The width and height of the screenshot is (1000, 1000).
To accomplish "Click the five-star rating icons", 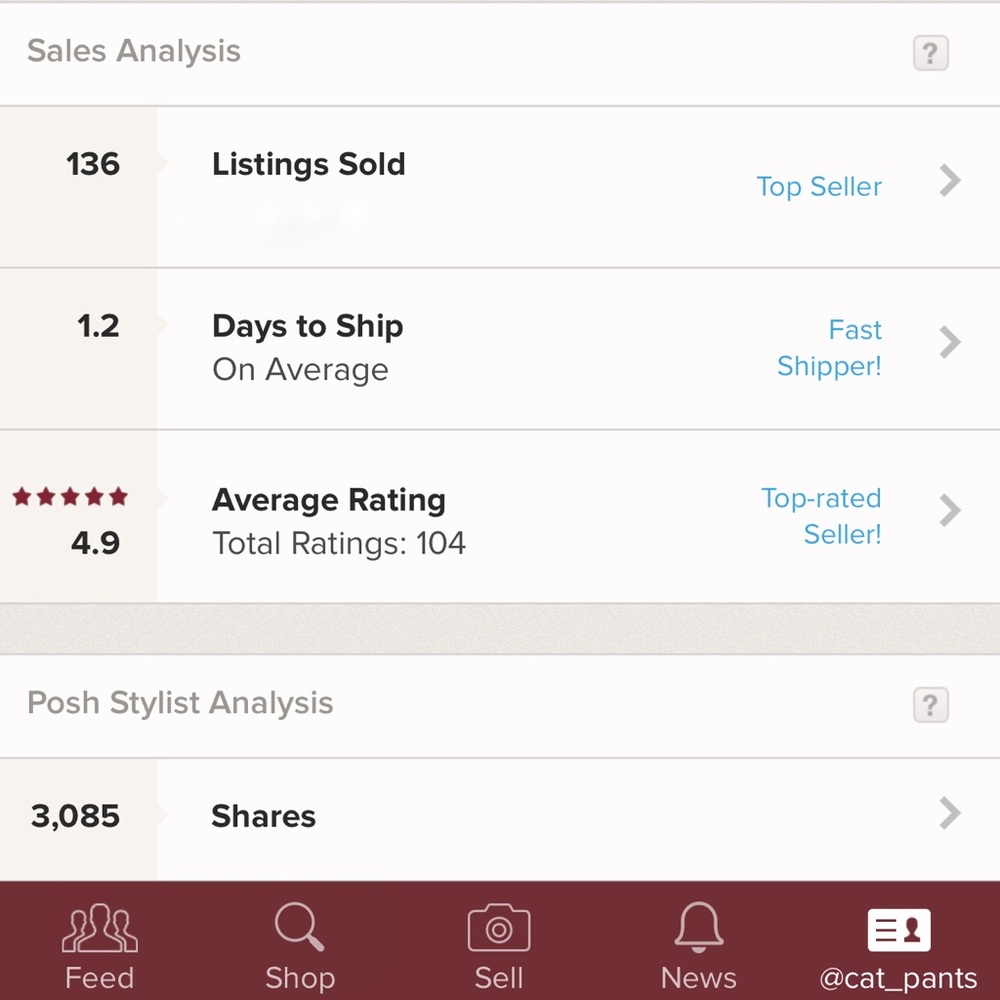I will pyautogui.click(x=70, y=496).
